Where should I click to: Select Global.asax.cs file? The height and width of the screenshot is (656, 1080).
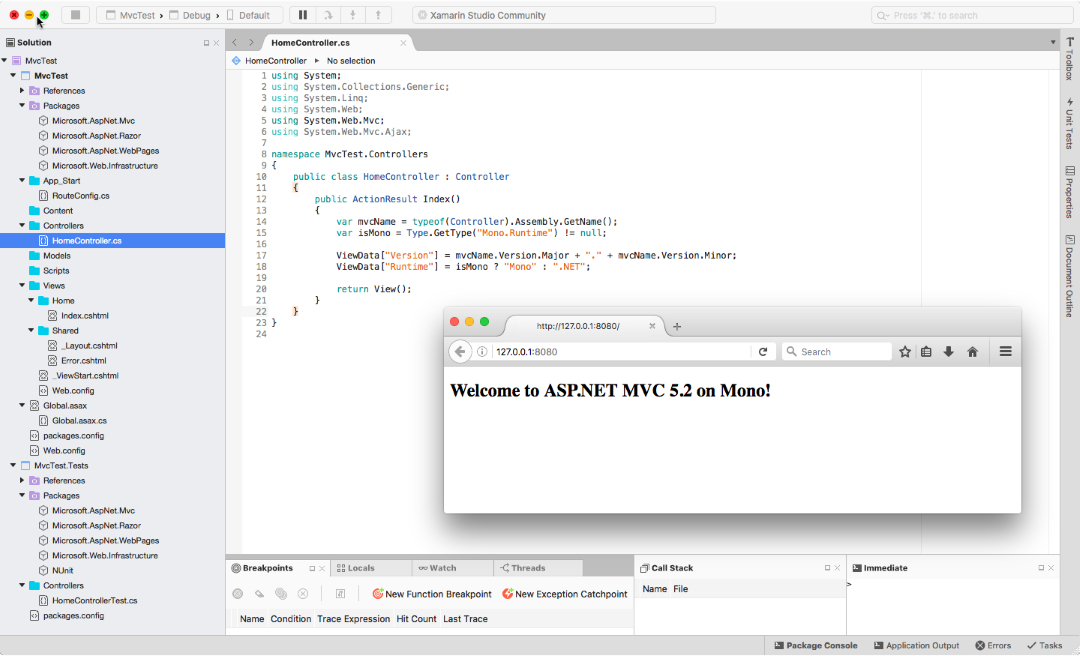click(79, 420)
